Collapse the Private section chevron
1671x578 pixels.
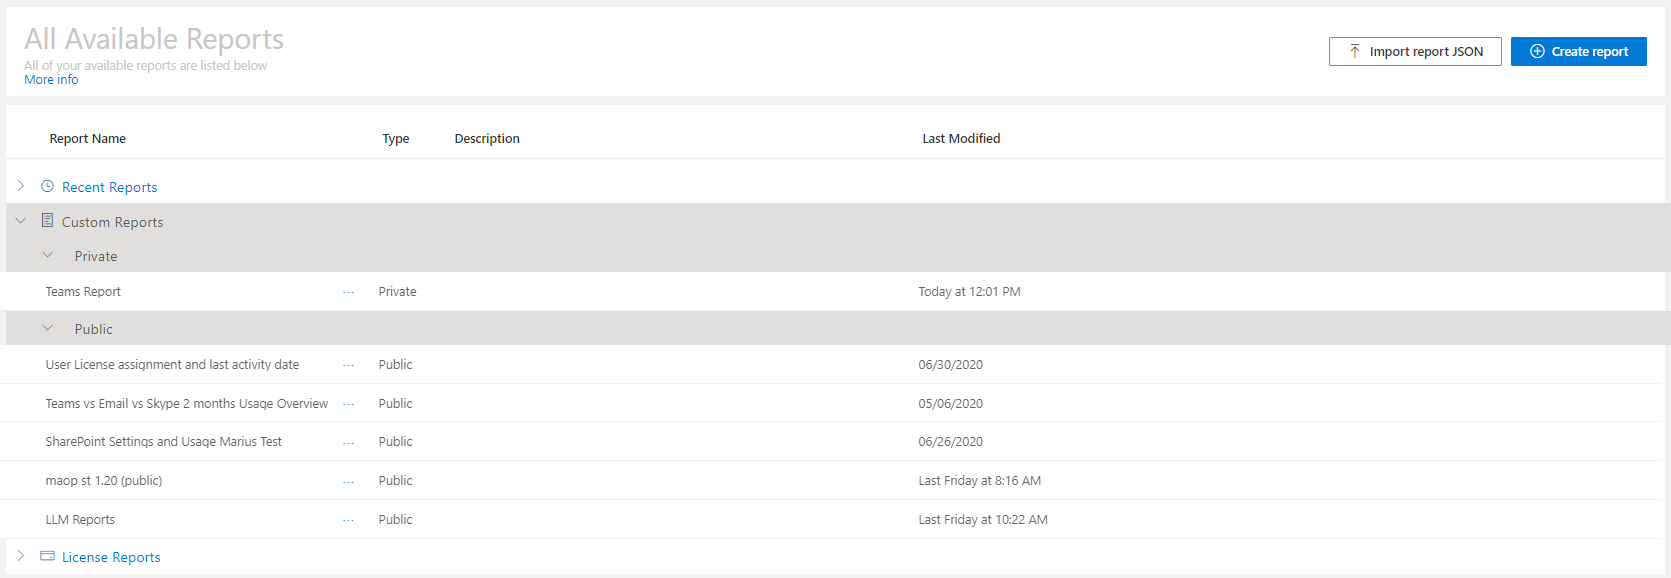pos(47,255)
